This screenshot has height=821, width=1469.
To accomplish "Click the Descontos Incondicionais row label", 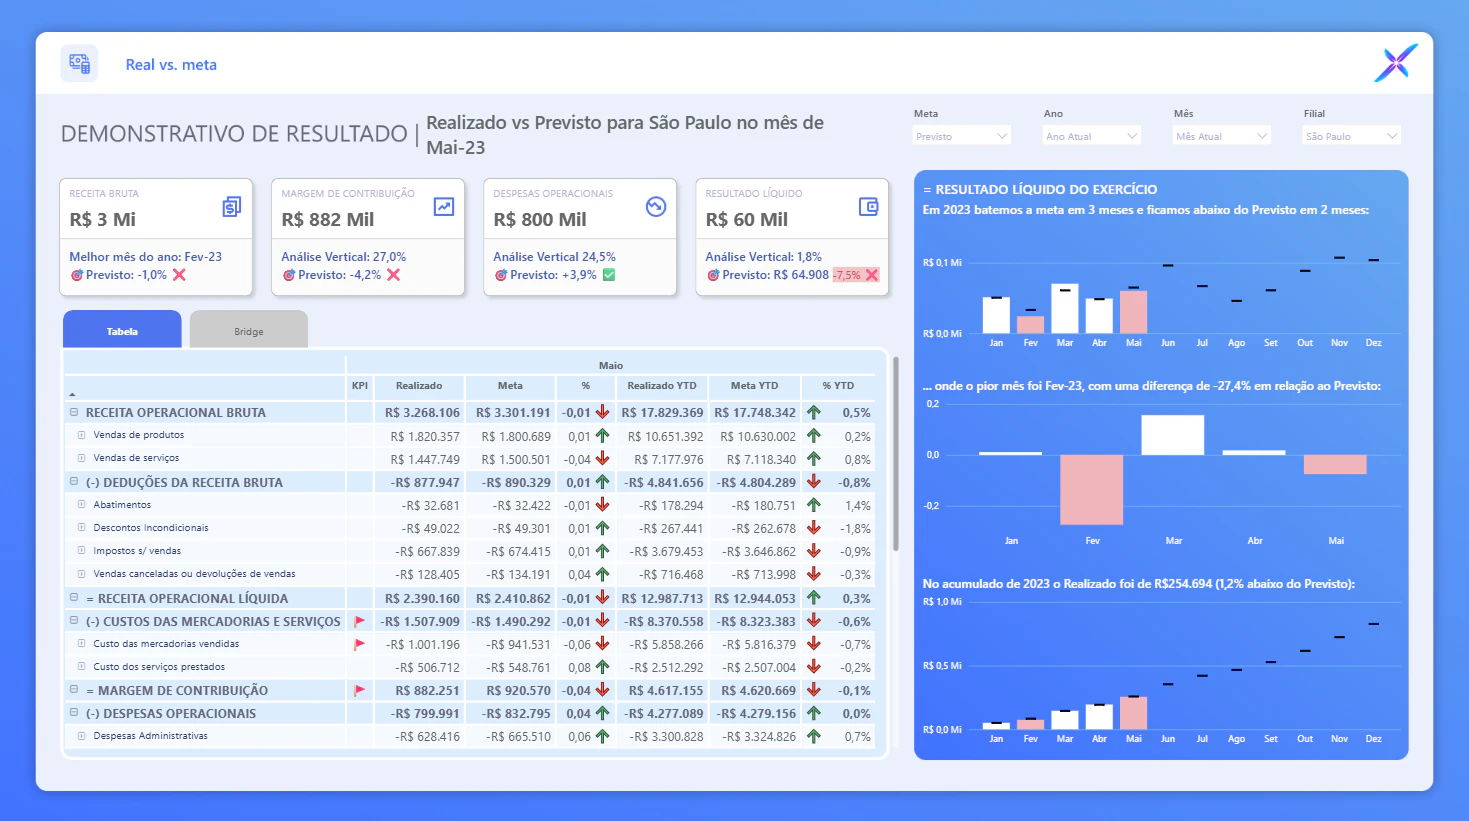I will 151,528.
